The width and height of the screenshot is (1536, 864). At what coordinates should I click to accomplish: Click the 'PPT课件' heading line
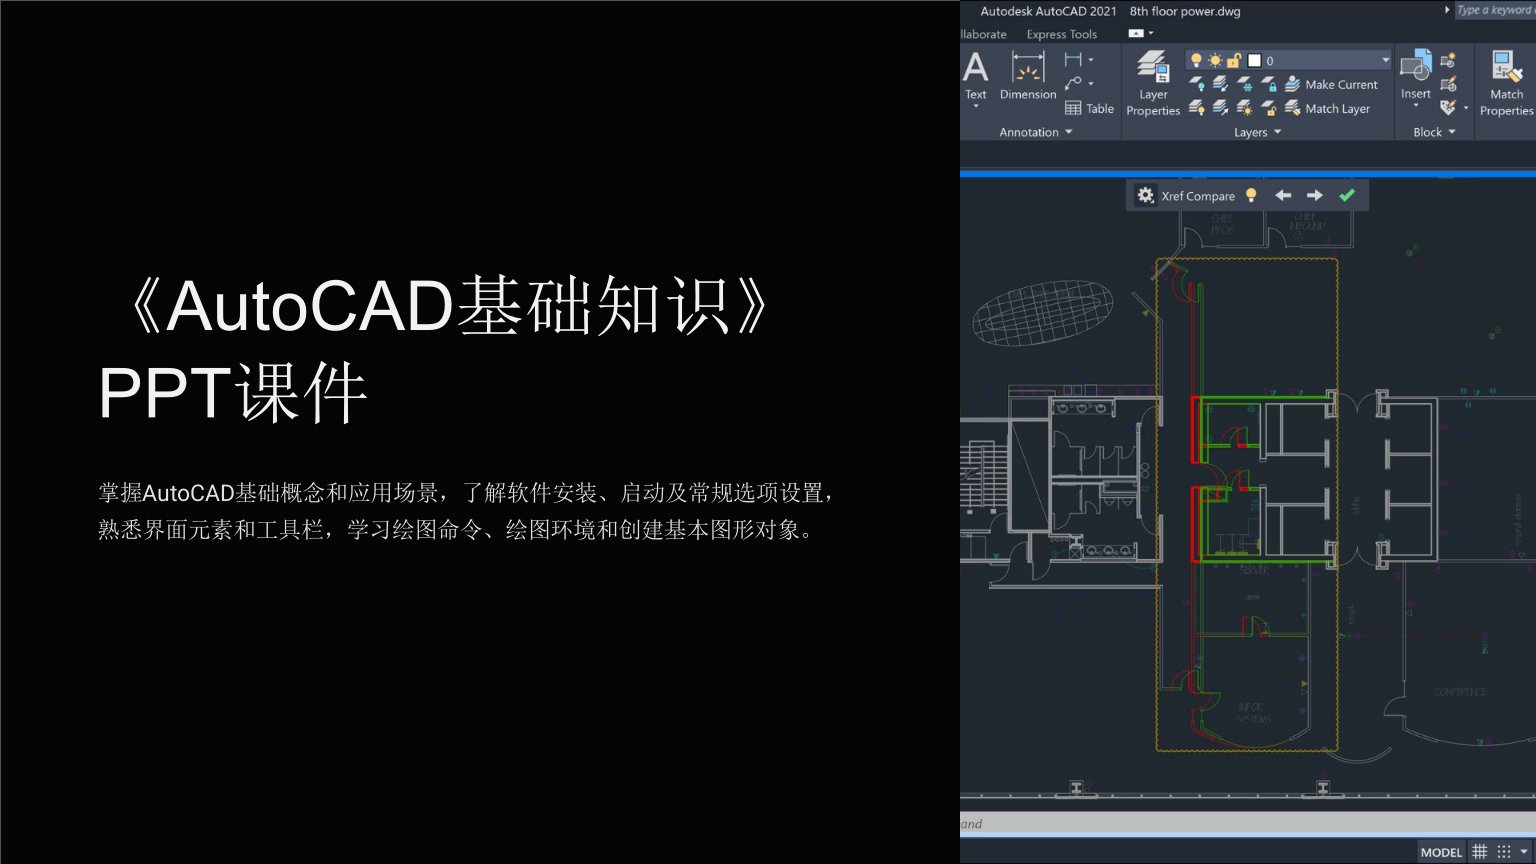(x=233, y=393)
